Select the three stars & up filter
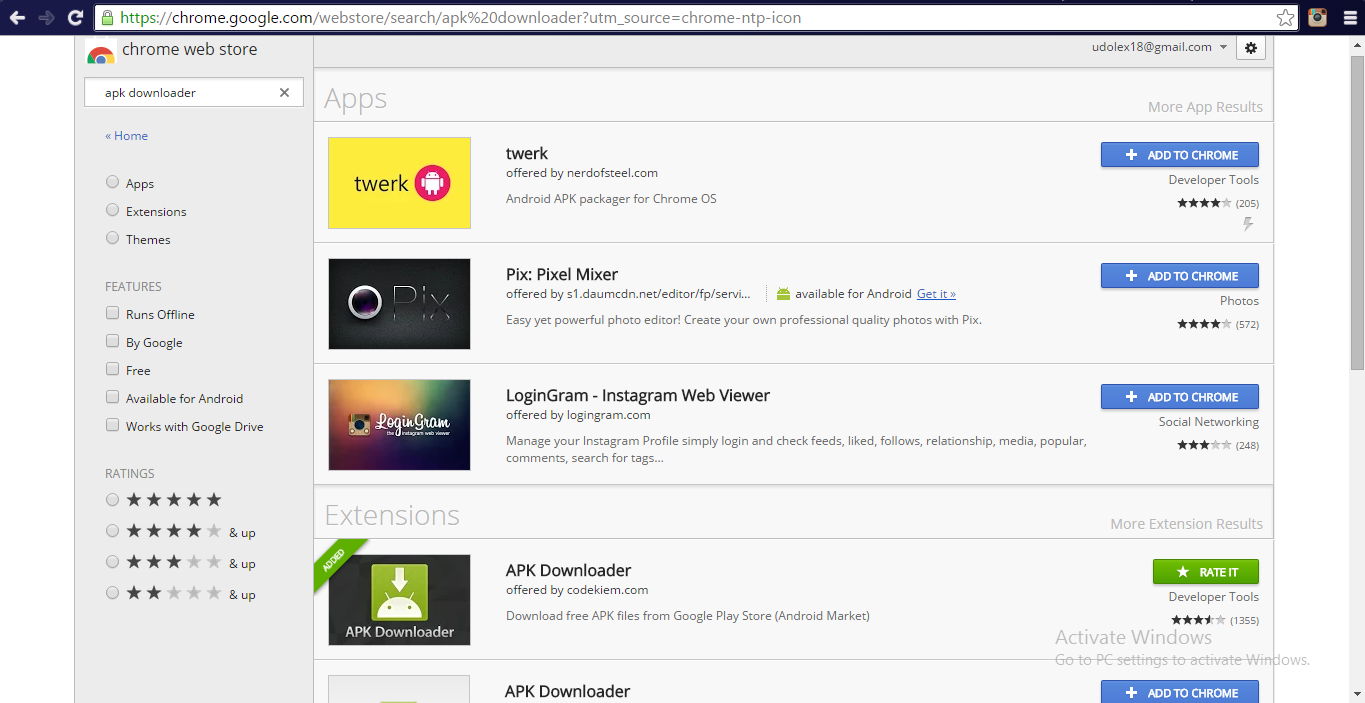 [112, 562]
